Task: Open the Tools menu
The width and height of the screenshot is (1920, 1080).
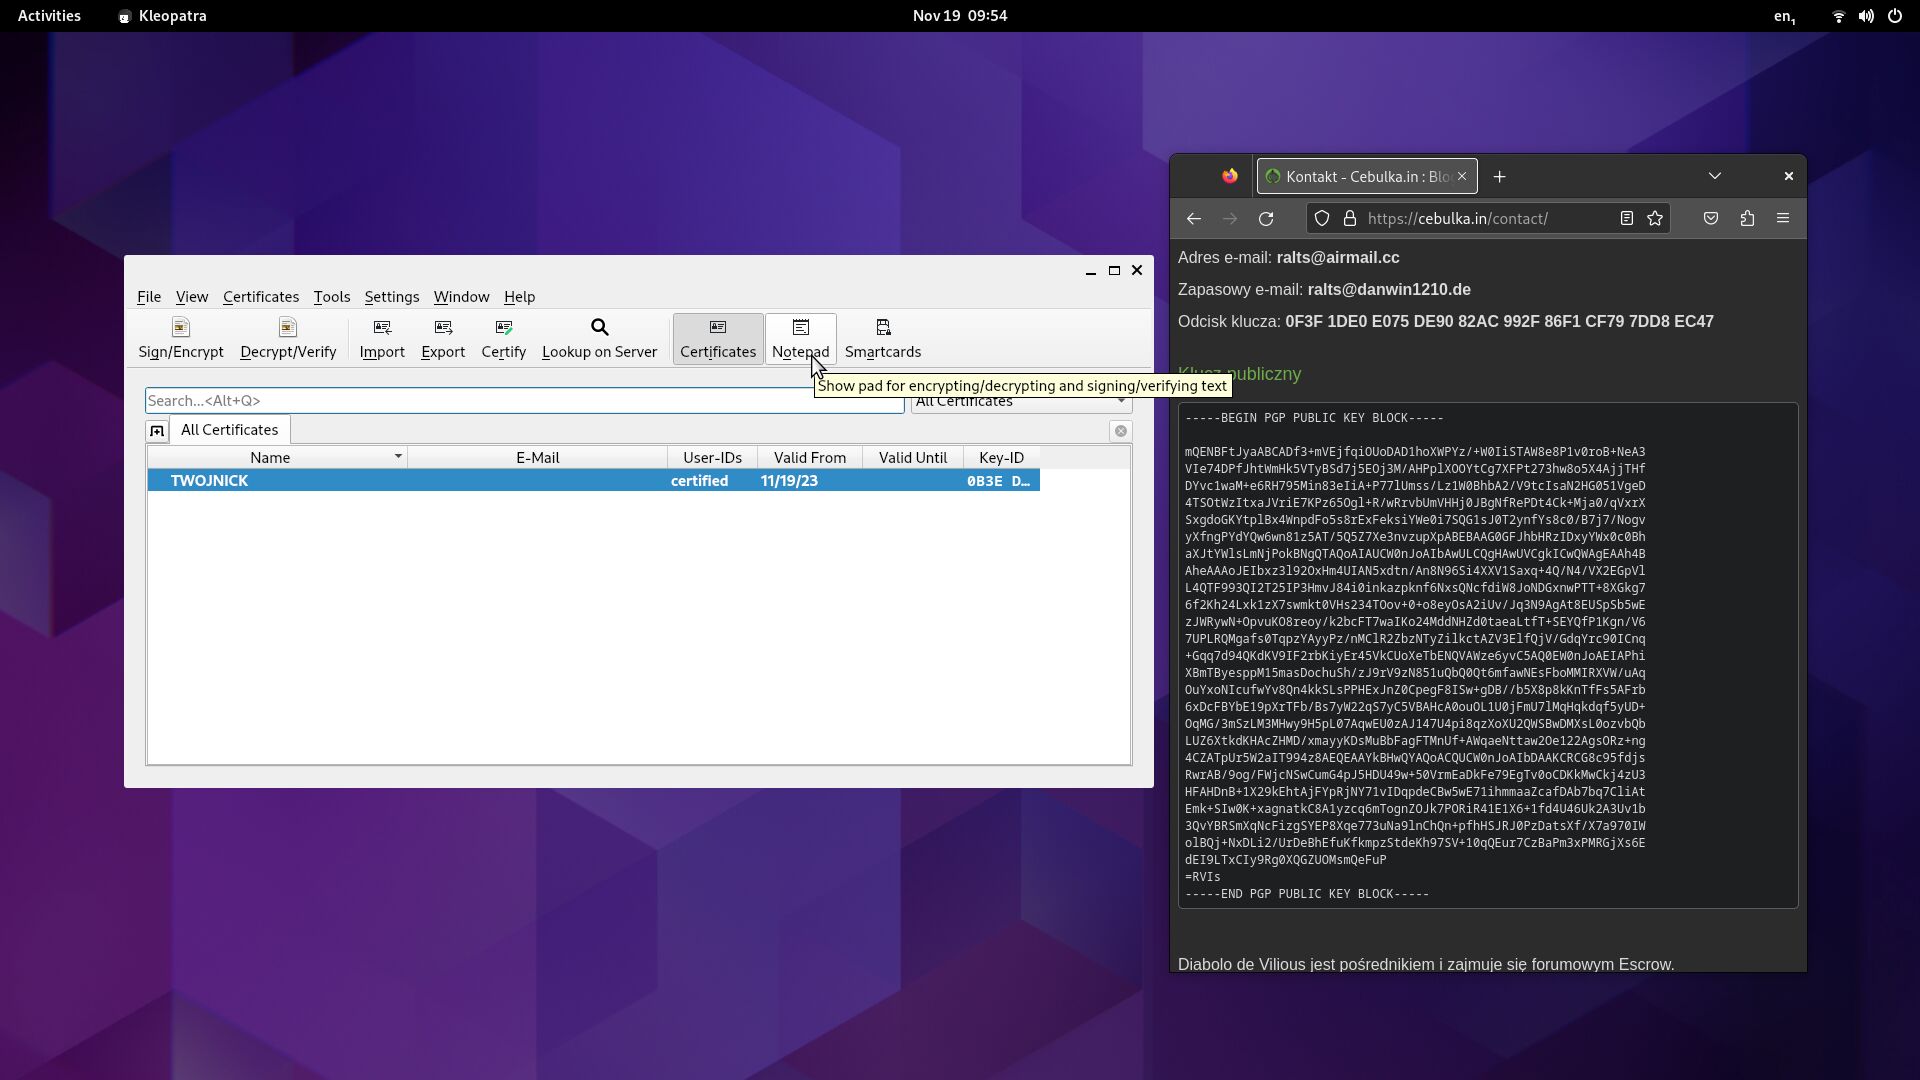Action: click(x=331, y=297)
